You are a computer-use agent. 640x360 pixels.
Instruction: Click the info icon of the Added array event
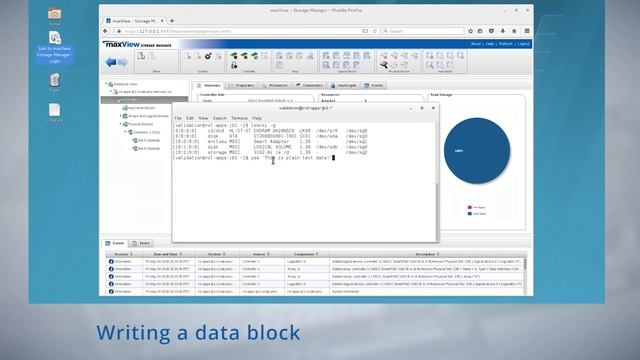pos(111,269)
